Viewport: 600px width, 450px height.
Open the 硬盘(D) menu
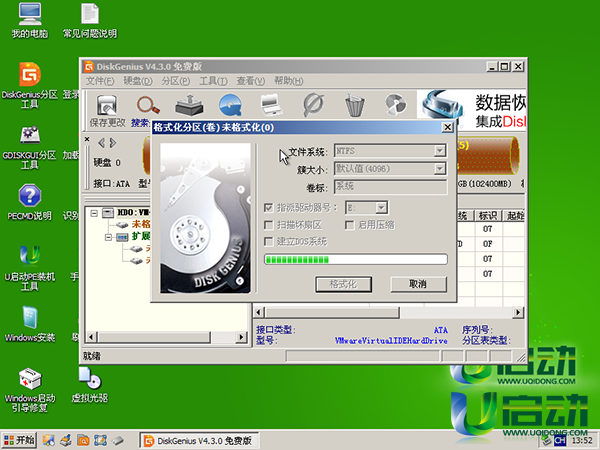tap(138, 81)
